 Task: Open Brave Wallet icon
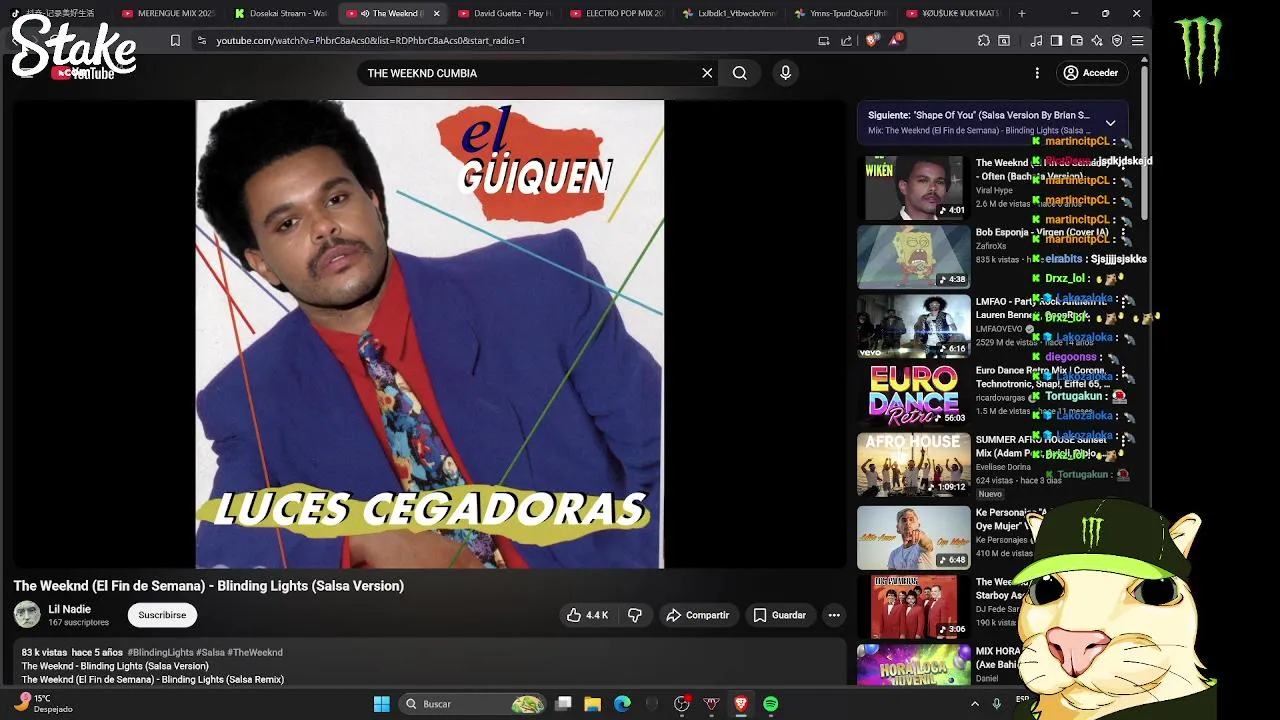[x=1077, y=40]
